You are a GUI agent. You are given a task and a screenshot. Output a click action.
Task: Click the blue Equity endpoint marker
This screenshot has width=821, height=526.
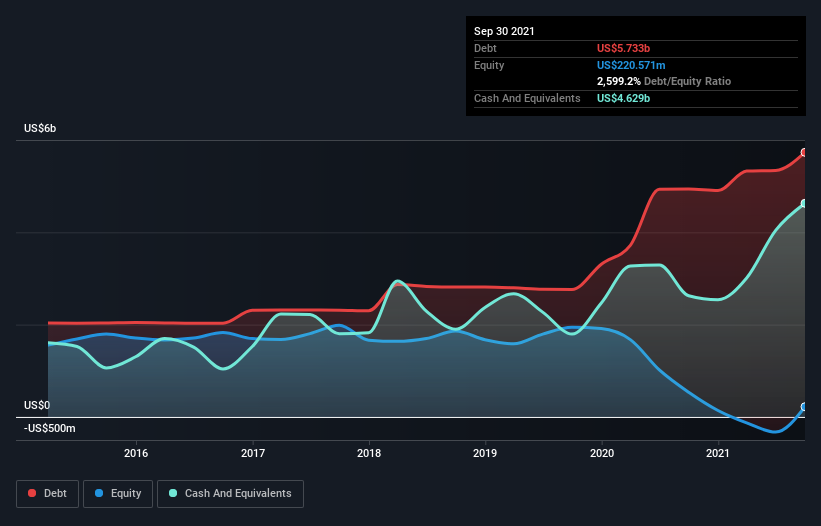pyautogui.click(x=804, y=407)
